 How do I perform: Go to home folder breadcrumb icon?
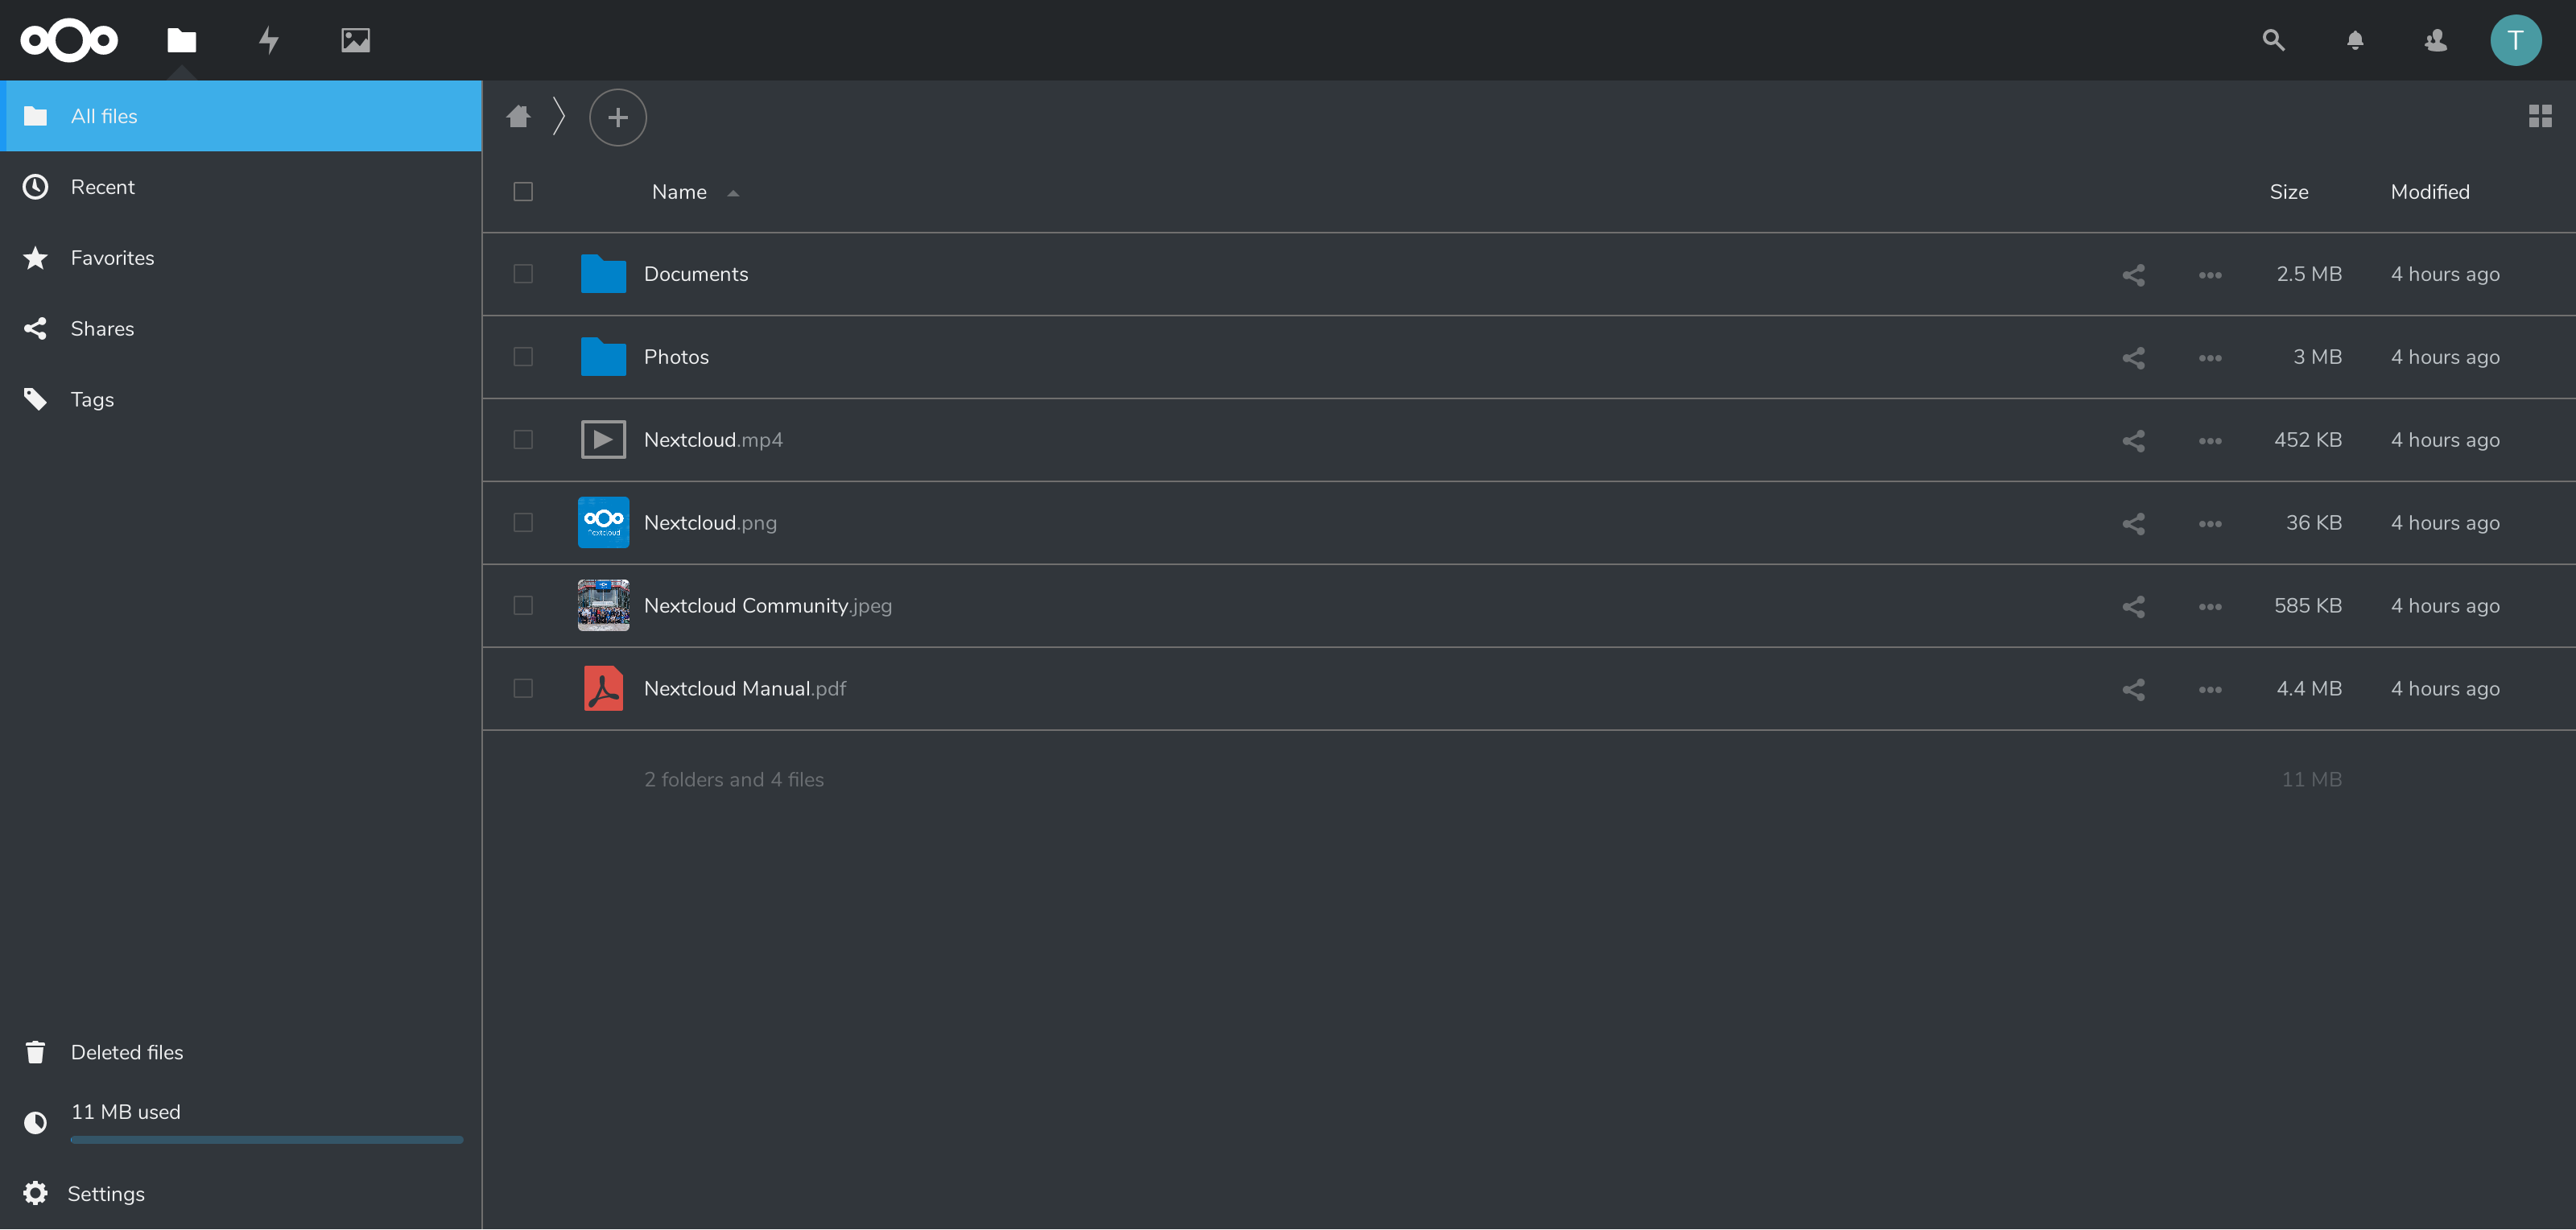click(x=518, y=117)
